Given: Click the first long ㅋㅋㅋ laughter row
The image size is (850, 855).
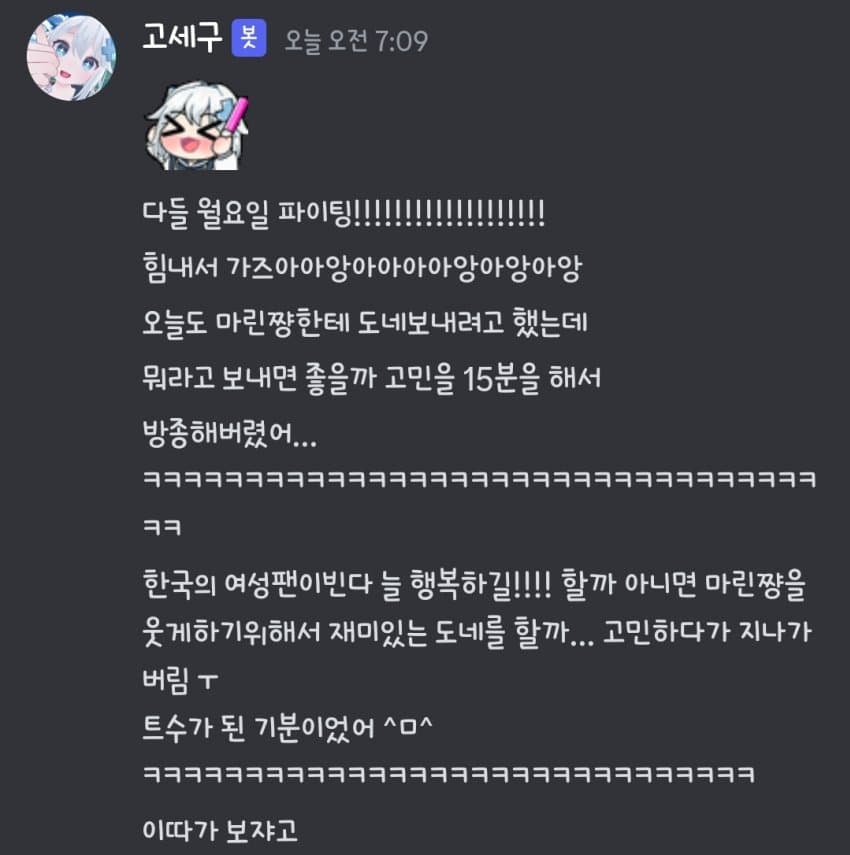Looking at the screenshot, I should (x=479, y=479).
